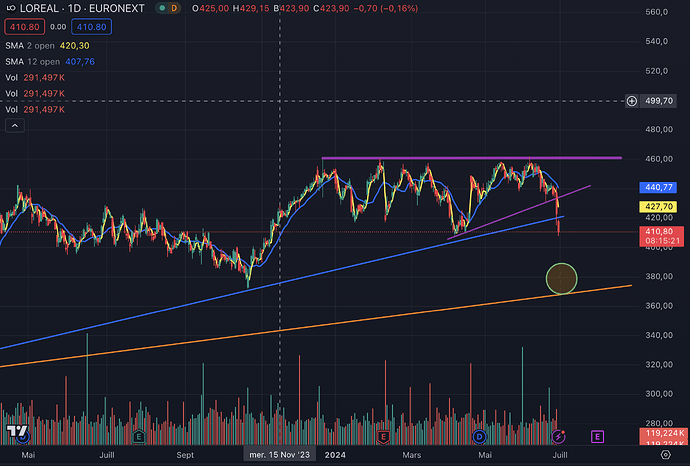Click the blue 410.80 buy button

[92, 27]
